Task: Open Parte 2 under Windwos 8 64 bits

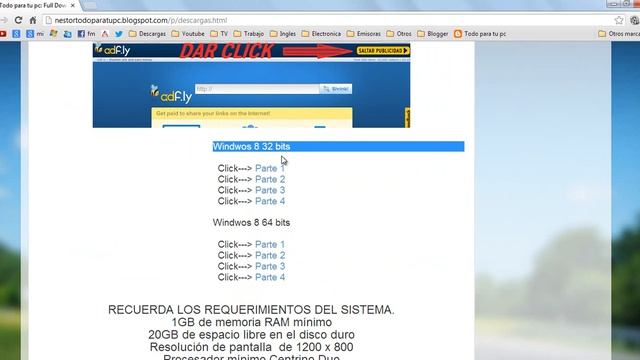Action: (x=270, y=256)
